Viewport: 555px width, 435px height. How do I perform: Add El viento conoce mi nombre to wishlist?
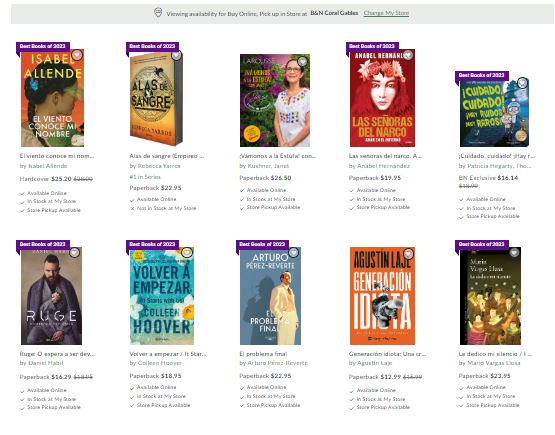(77, 55)
